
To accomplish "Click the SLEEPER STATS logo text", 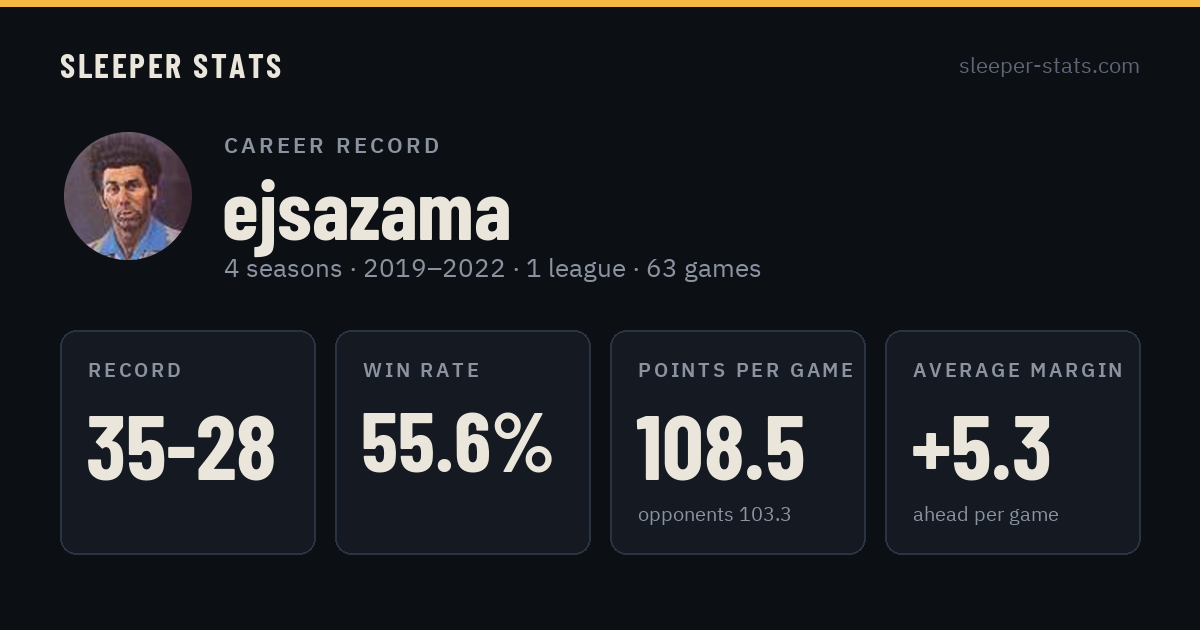I will pyautogui.click(x=171, y=67).
